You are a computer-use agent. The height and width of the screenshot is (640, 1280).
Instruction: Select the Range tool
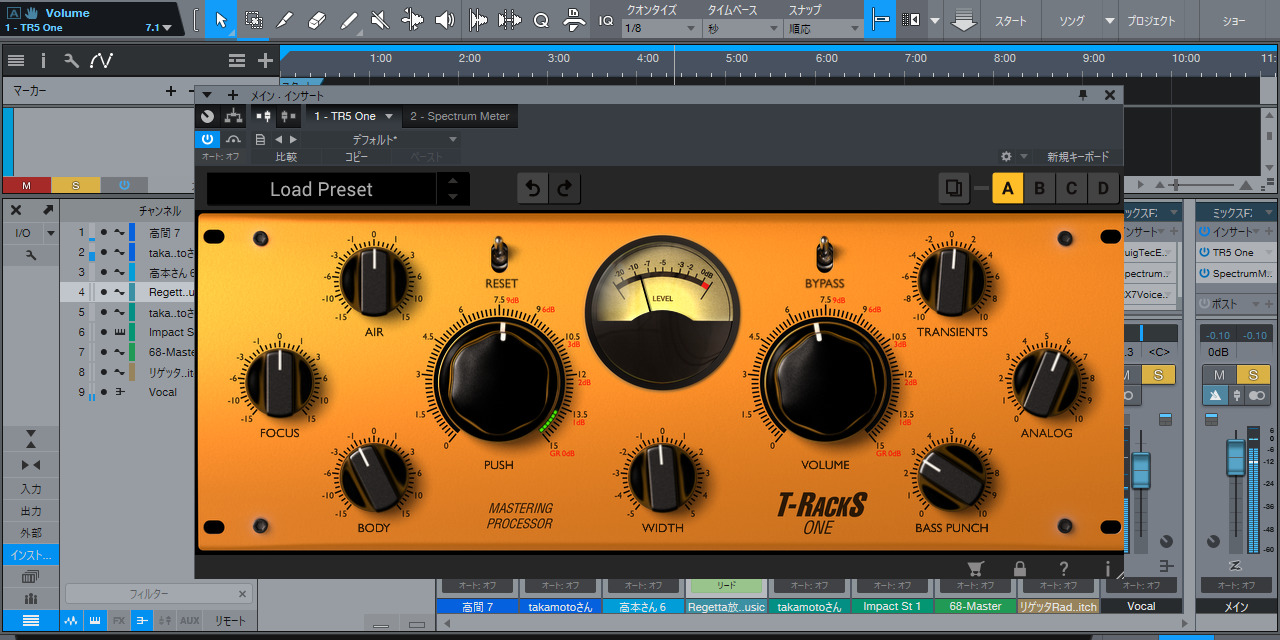pos(254,20)
